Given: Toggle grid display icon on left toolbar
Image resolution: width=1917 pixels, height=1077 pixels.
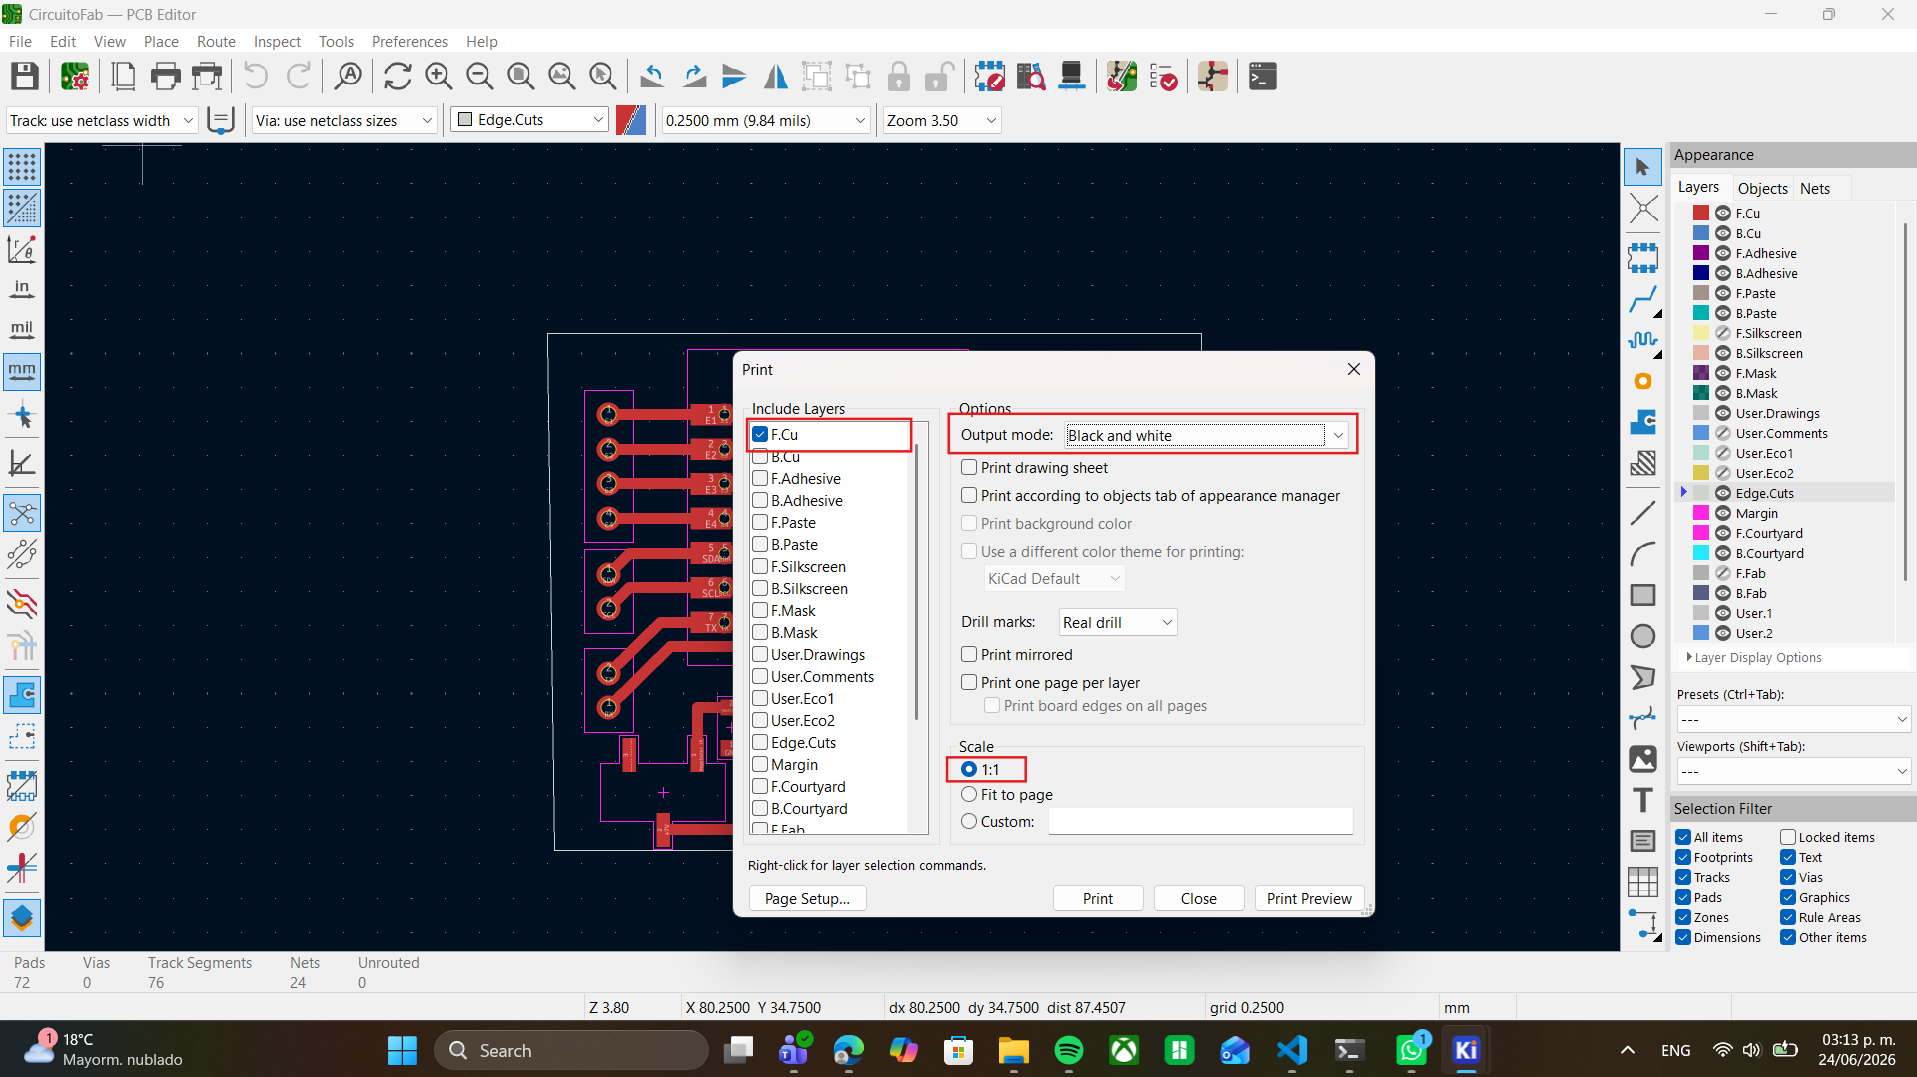Looking at the screenshot, I should pyautogui.click(x=22, y=167).
